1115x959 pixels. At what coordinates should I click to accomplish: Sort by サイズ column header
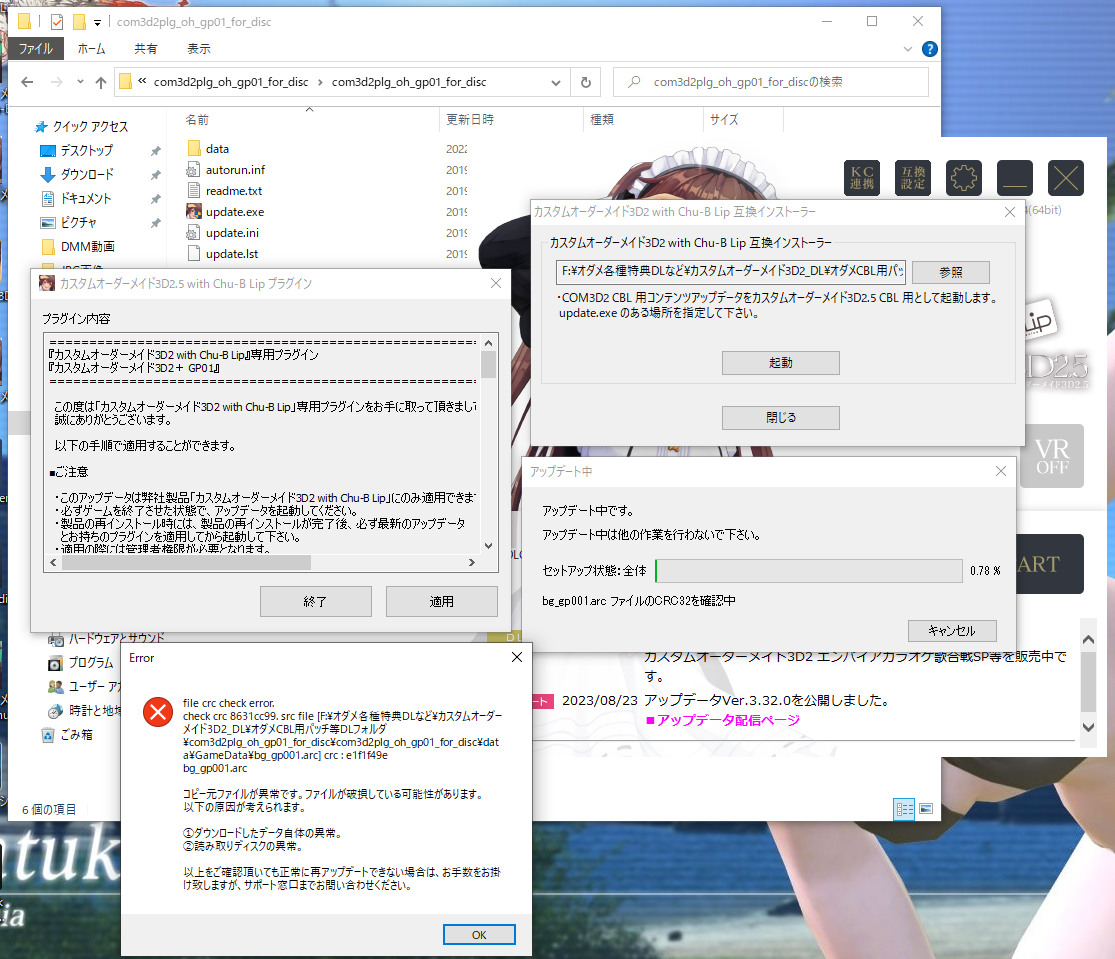pyautogui.click(x=724, y=119)
